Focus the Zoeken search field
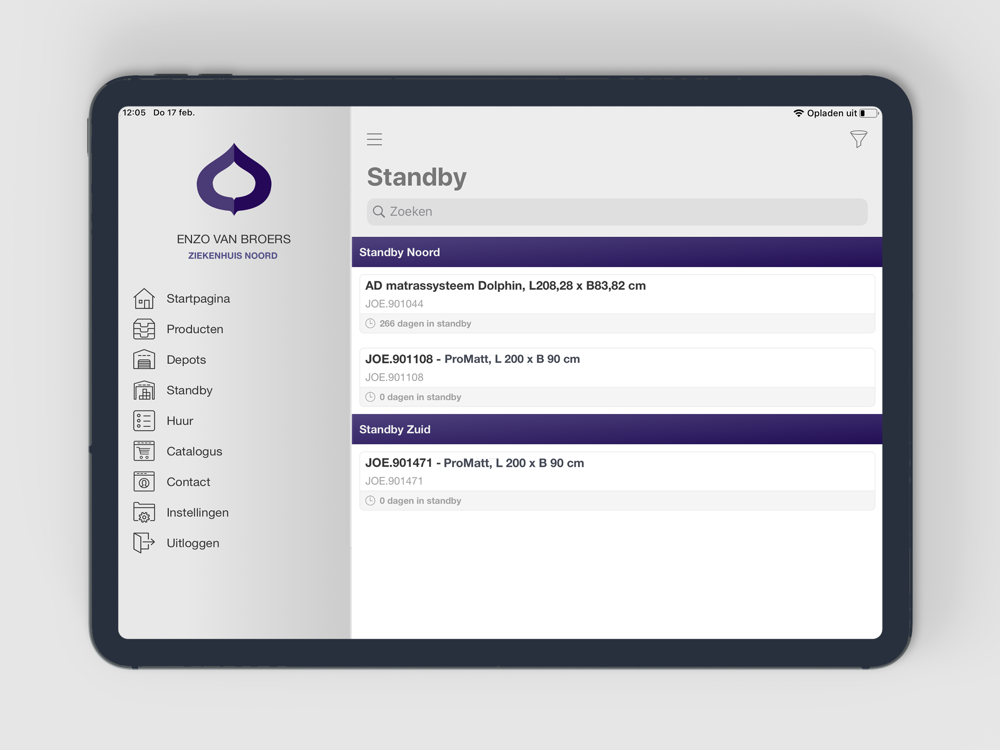The width and height of the screenshot is (1000, 750). [617, 212]
